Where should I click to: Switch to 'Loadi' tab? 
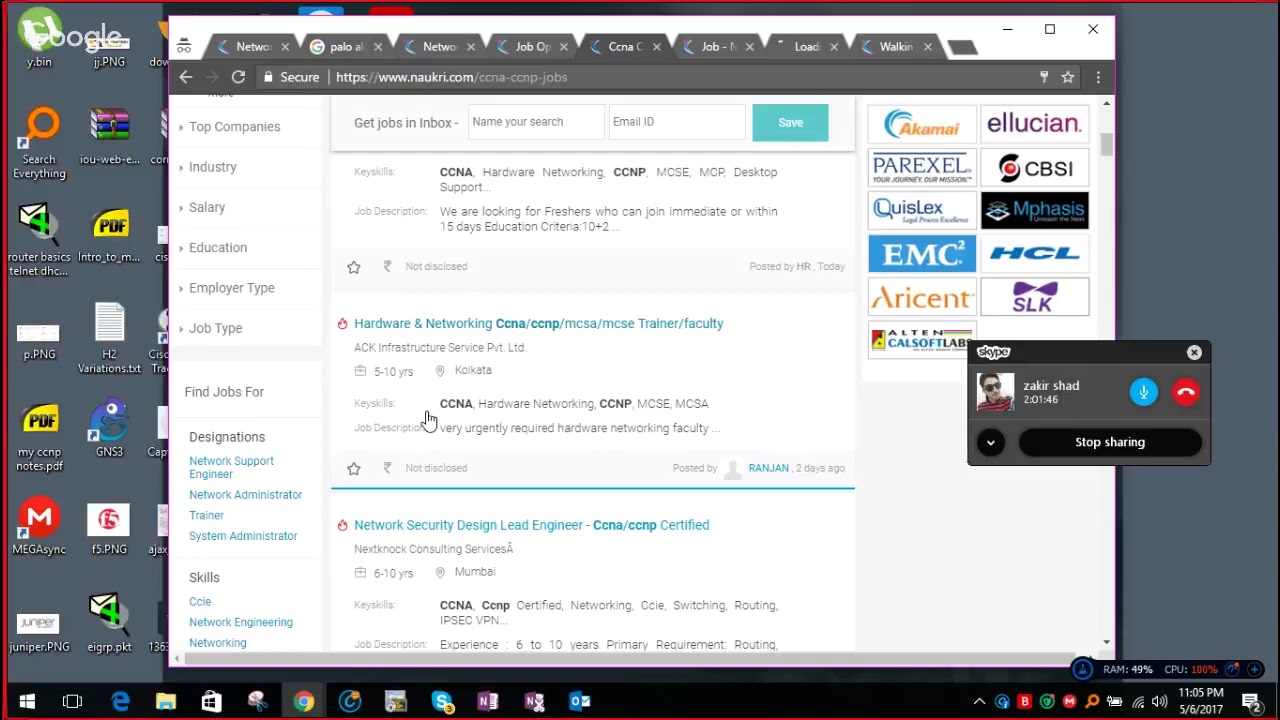coord(806,46)
